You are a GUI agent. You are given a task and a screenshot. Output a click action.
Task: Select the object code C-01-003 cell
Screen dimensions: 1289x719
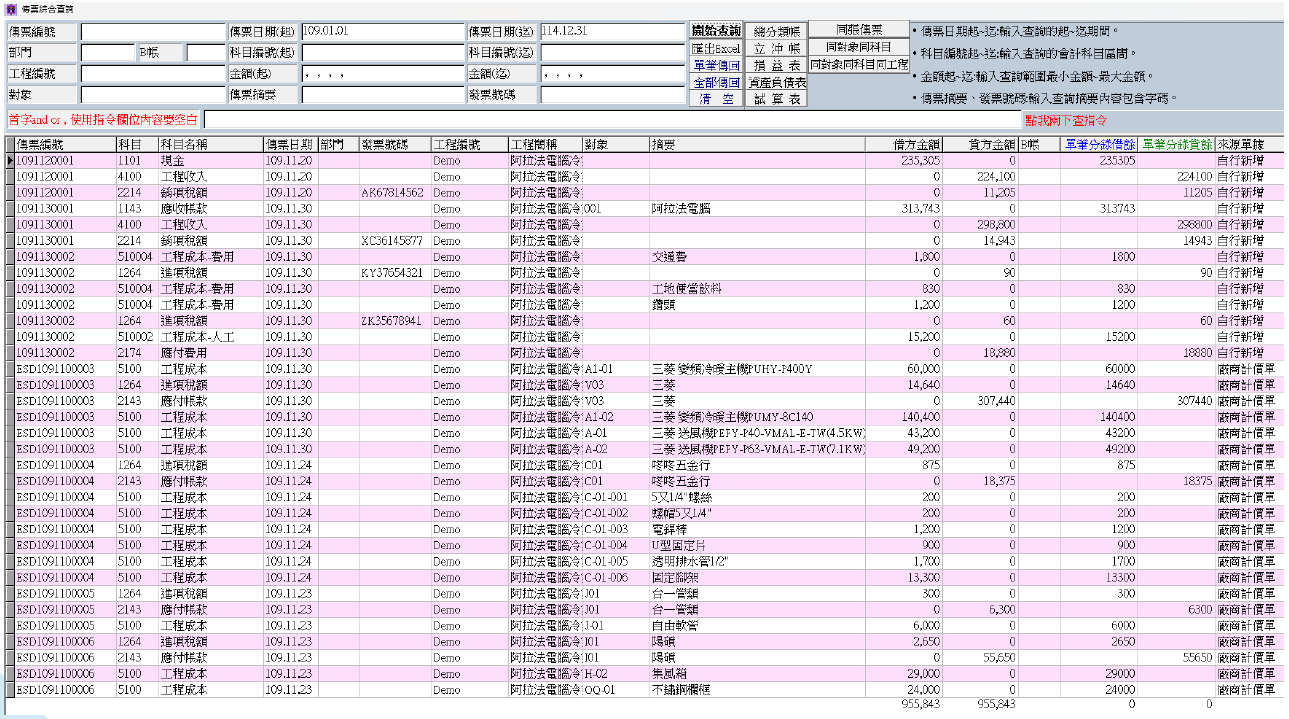pos(615,529)
